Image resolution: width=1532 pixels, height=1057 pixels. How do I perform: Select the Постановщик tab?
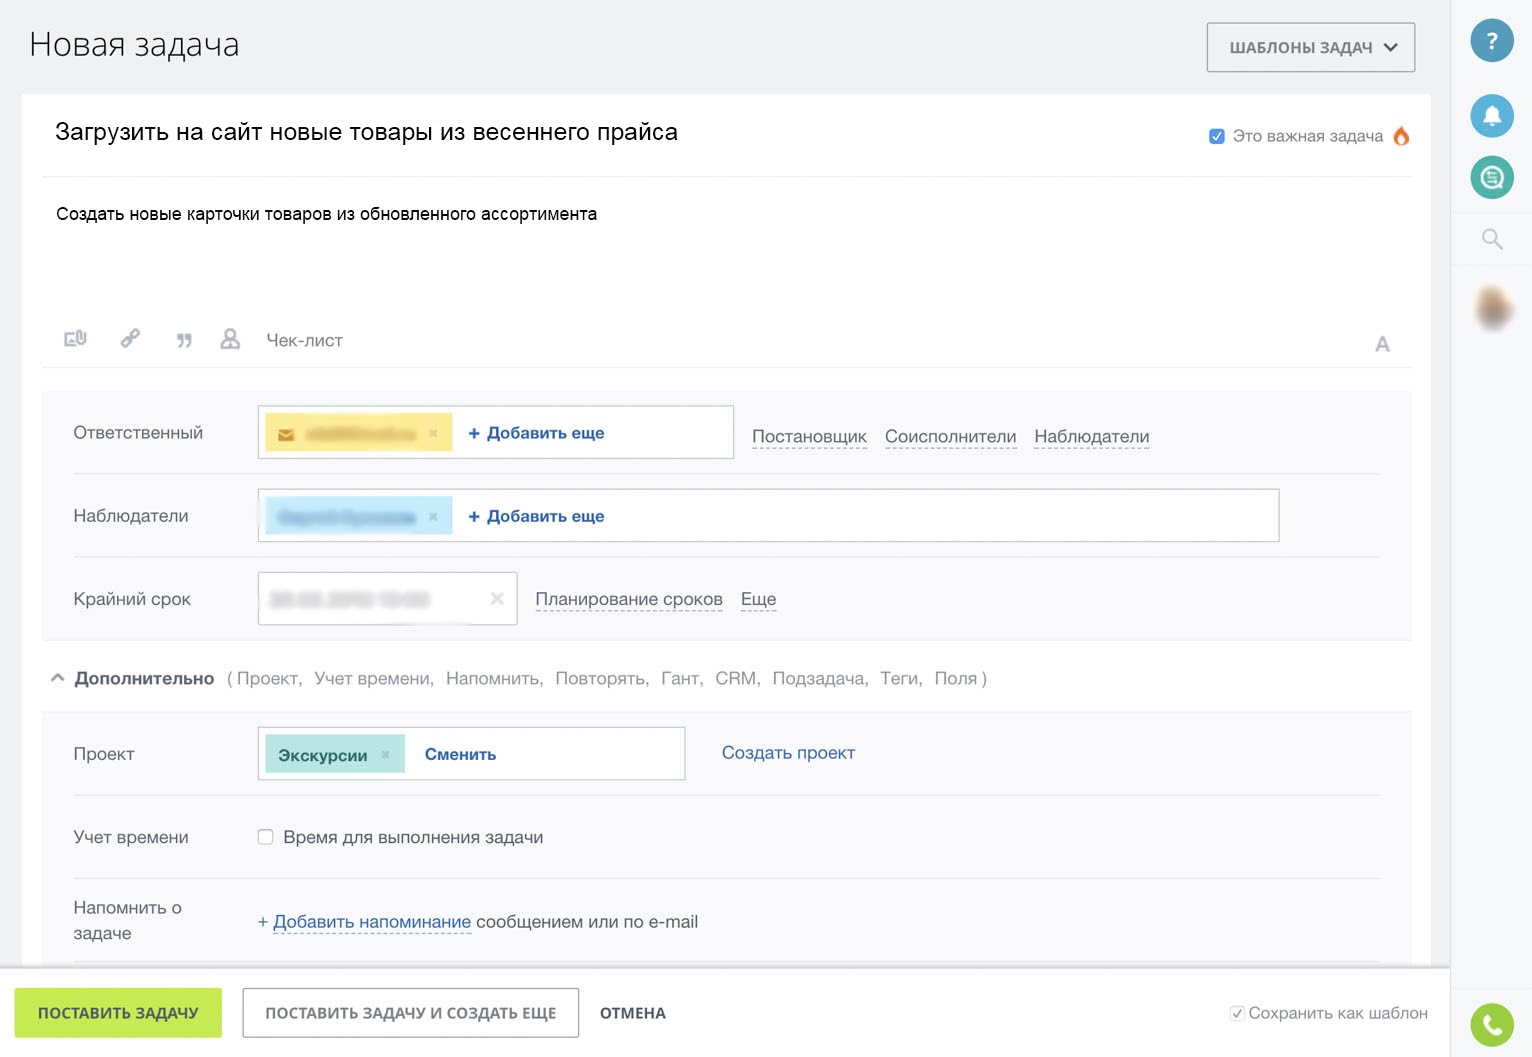coord(809,437)
